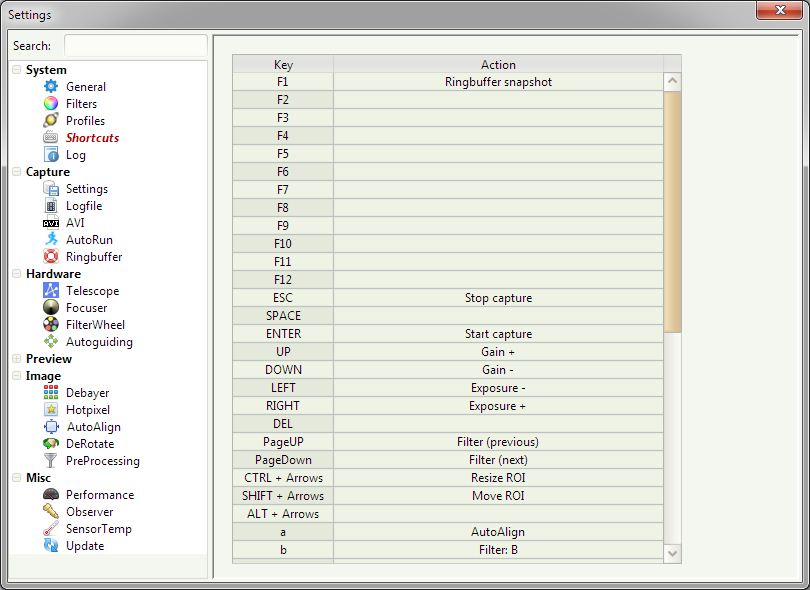Click the 'AutoAlign' action cell in table
Image resolution: width=810 pixels, height=590 pixels.
click(x=499, y=532)
